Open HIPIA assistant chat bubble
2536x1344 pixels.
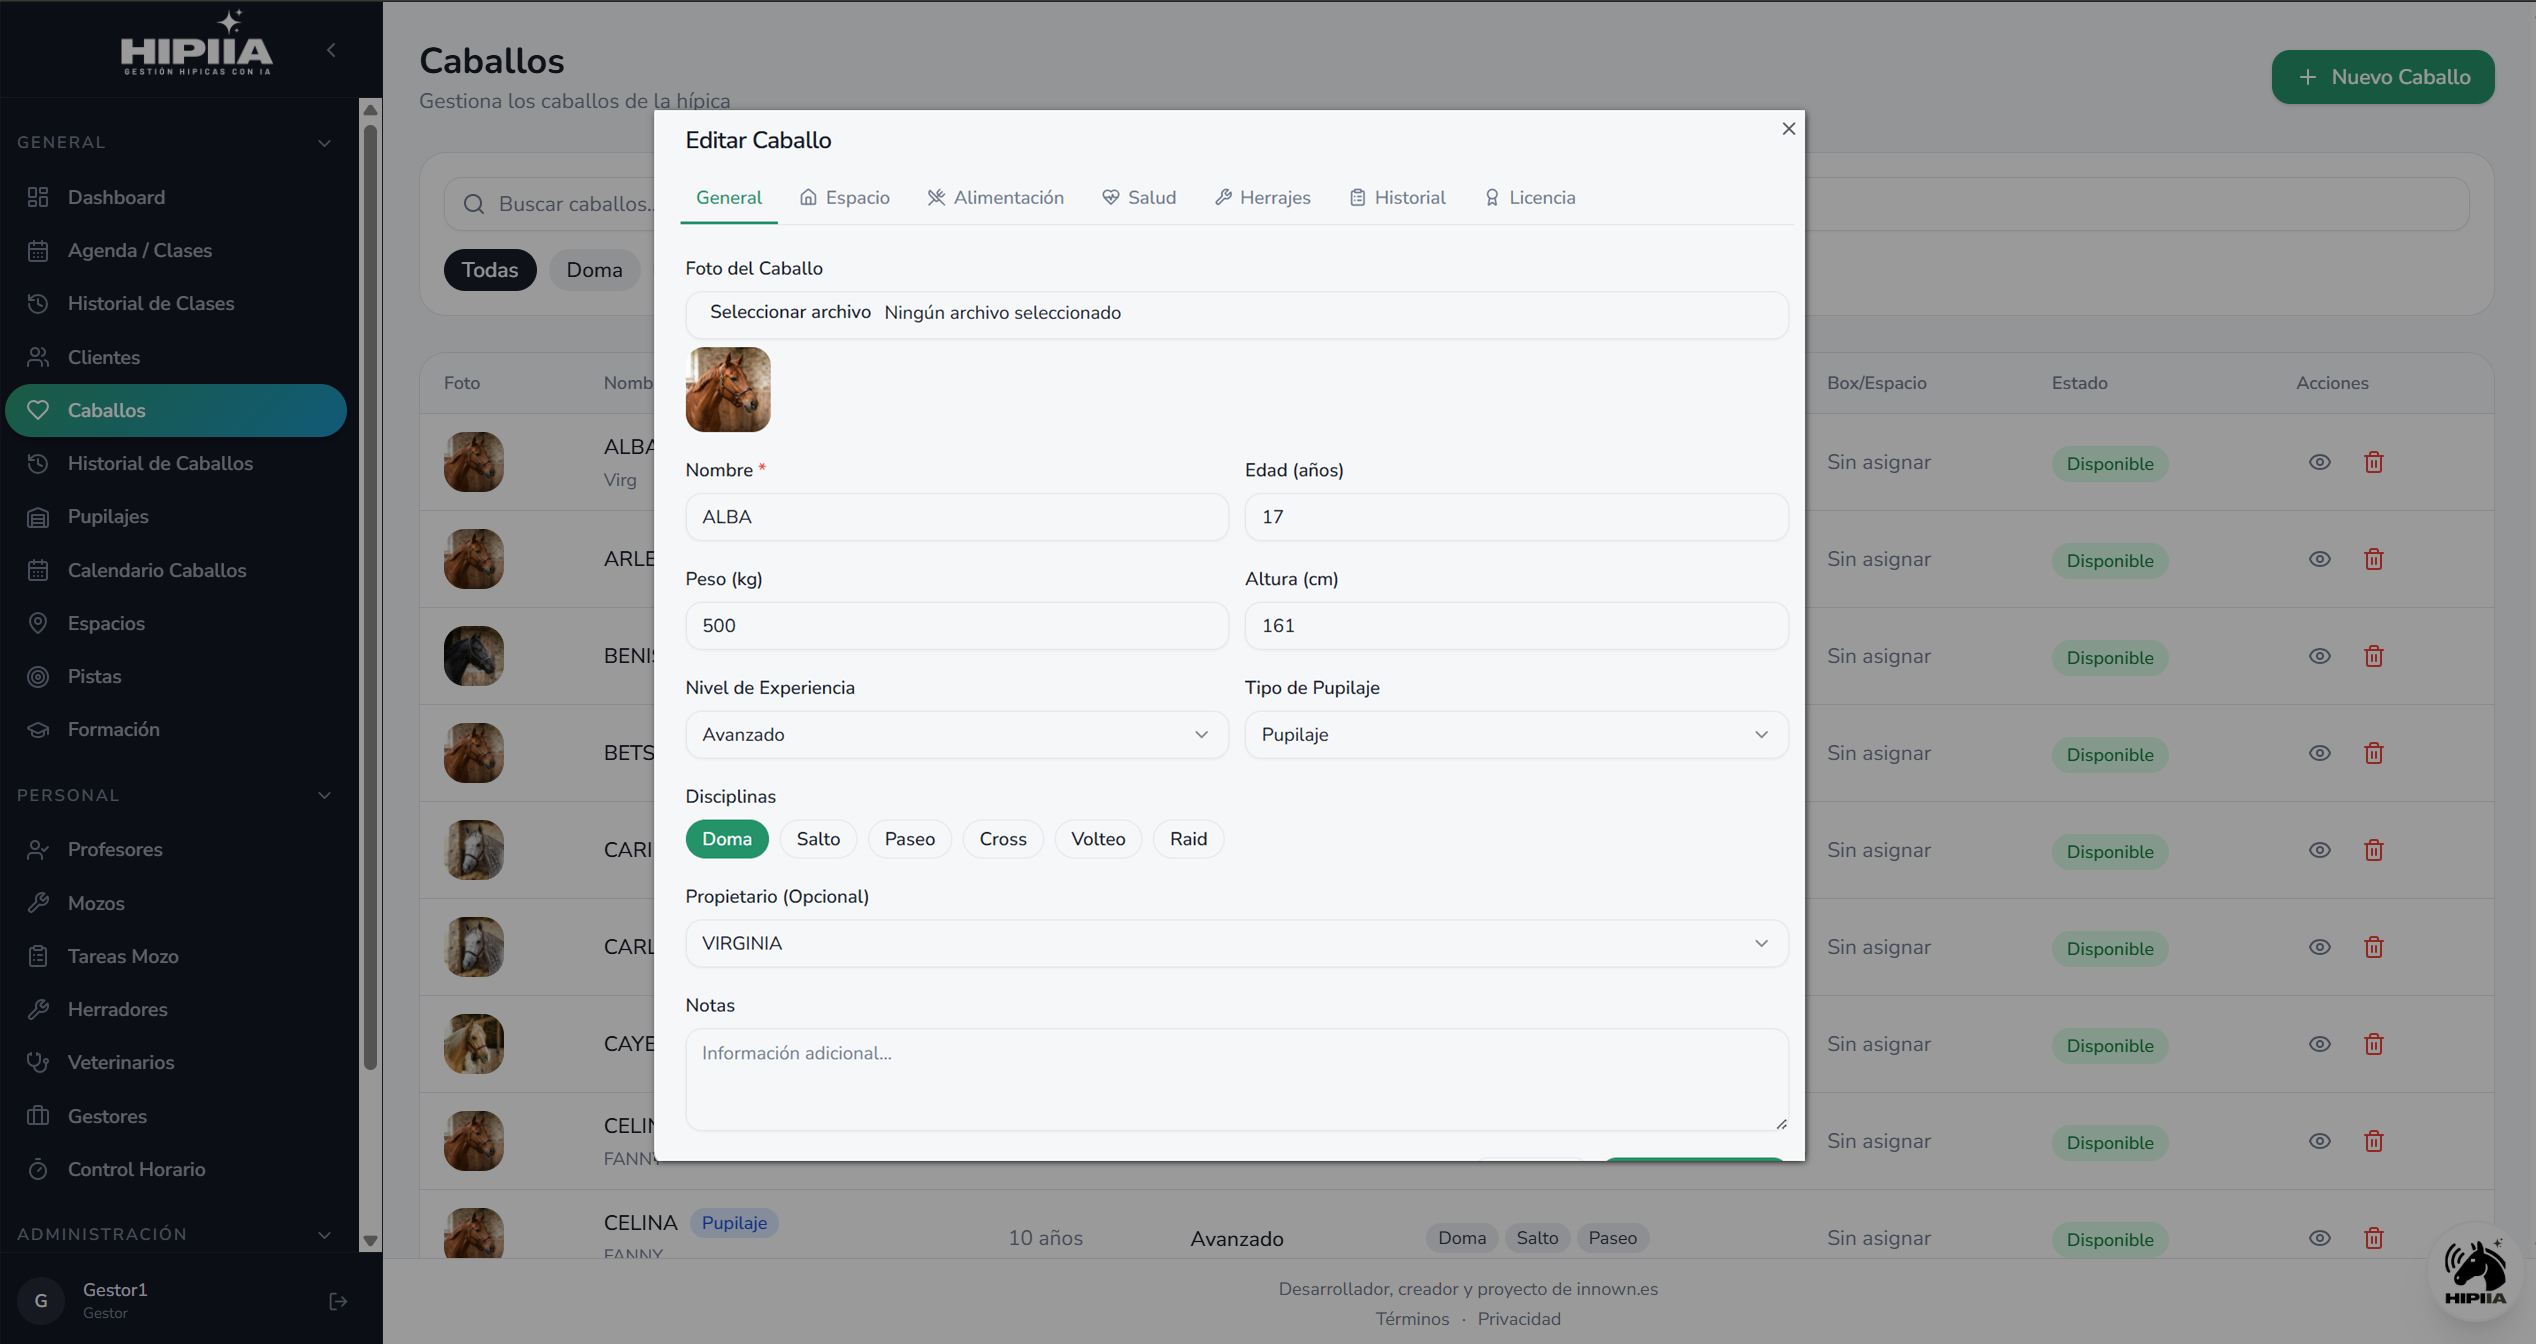pos(2475,1272)
